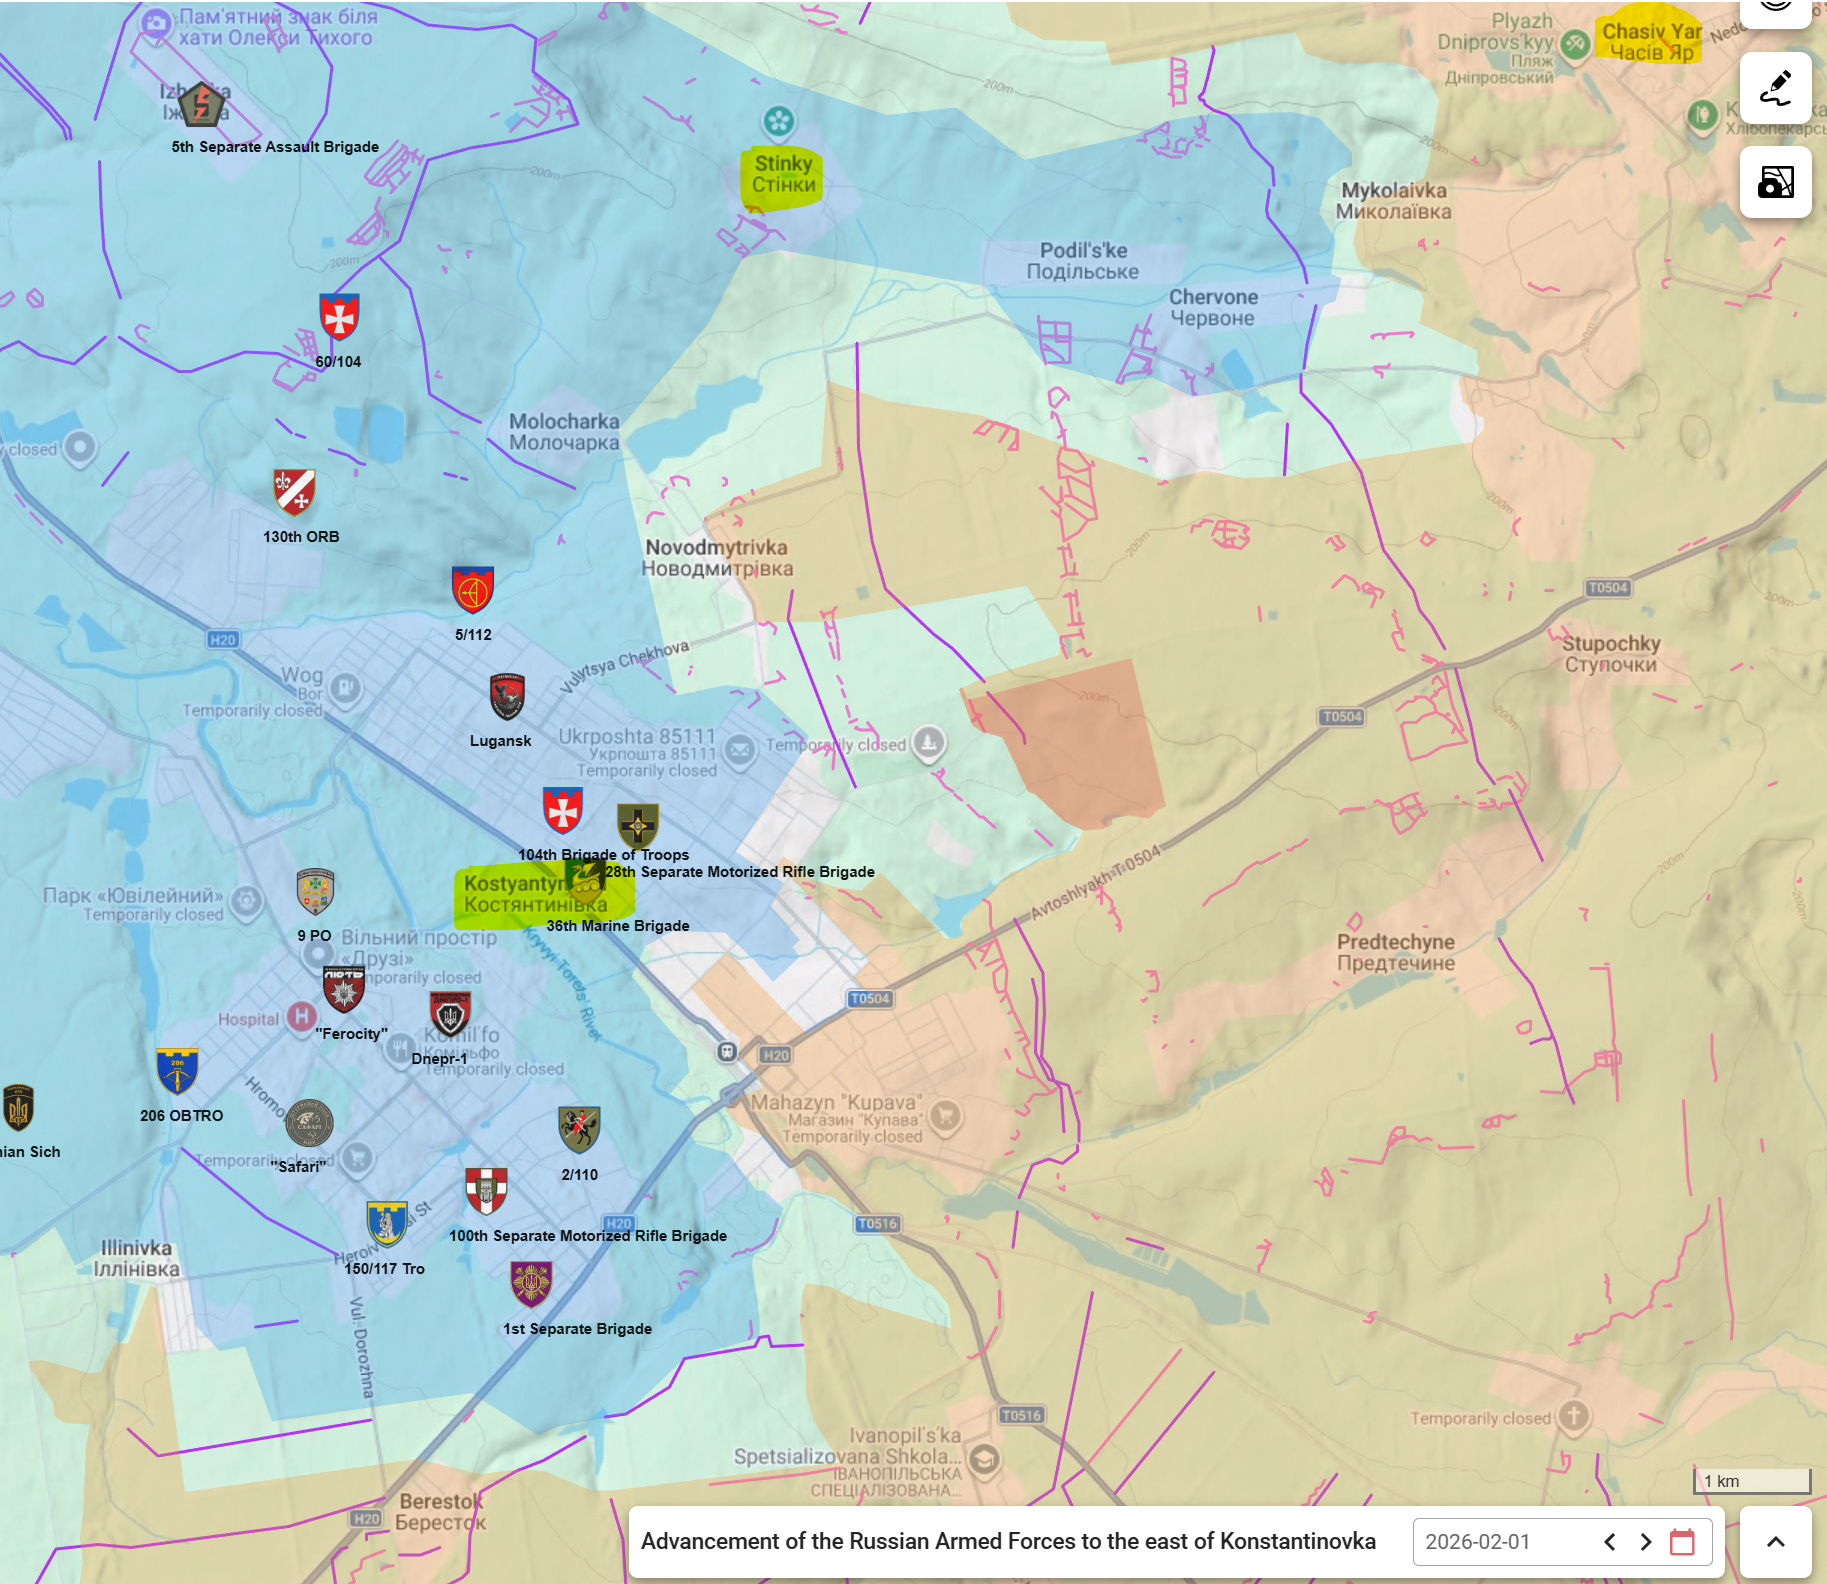This screenshot has height=1584, width=1827.
Task: Open the map screenshot tool
Action: point(1775,182)
